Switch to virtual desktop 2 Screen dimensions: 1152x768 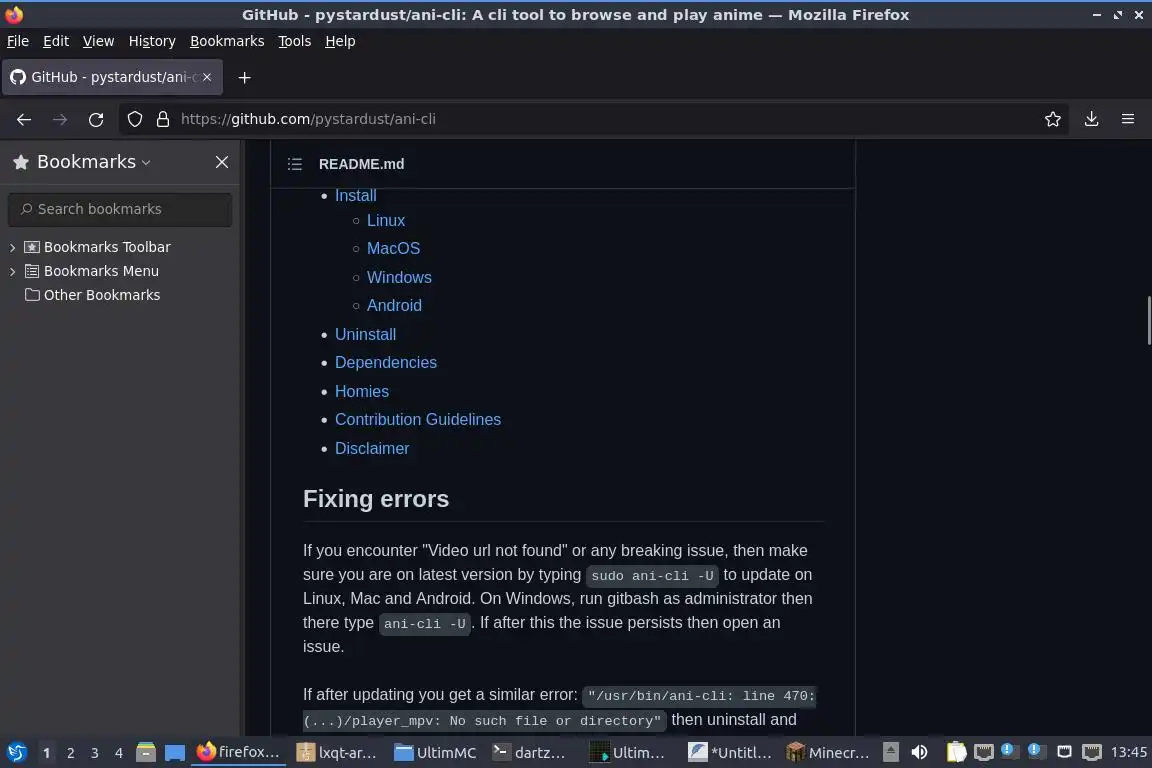[71, 753]
